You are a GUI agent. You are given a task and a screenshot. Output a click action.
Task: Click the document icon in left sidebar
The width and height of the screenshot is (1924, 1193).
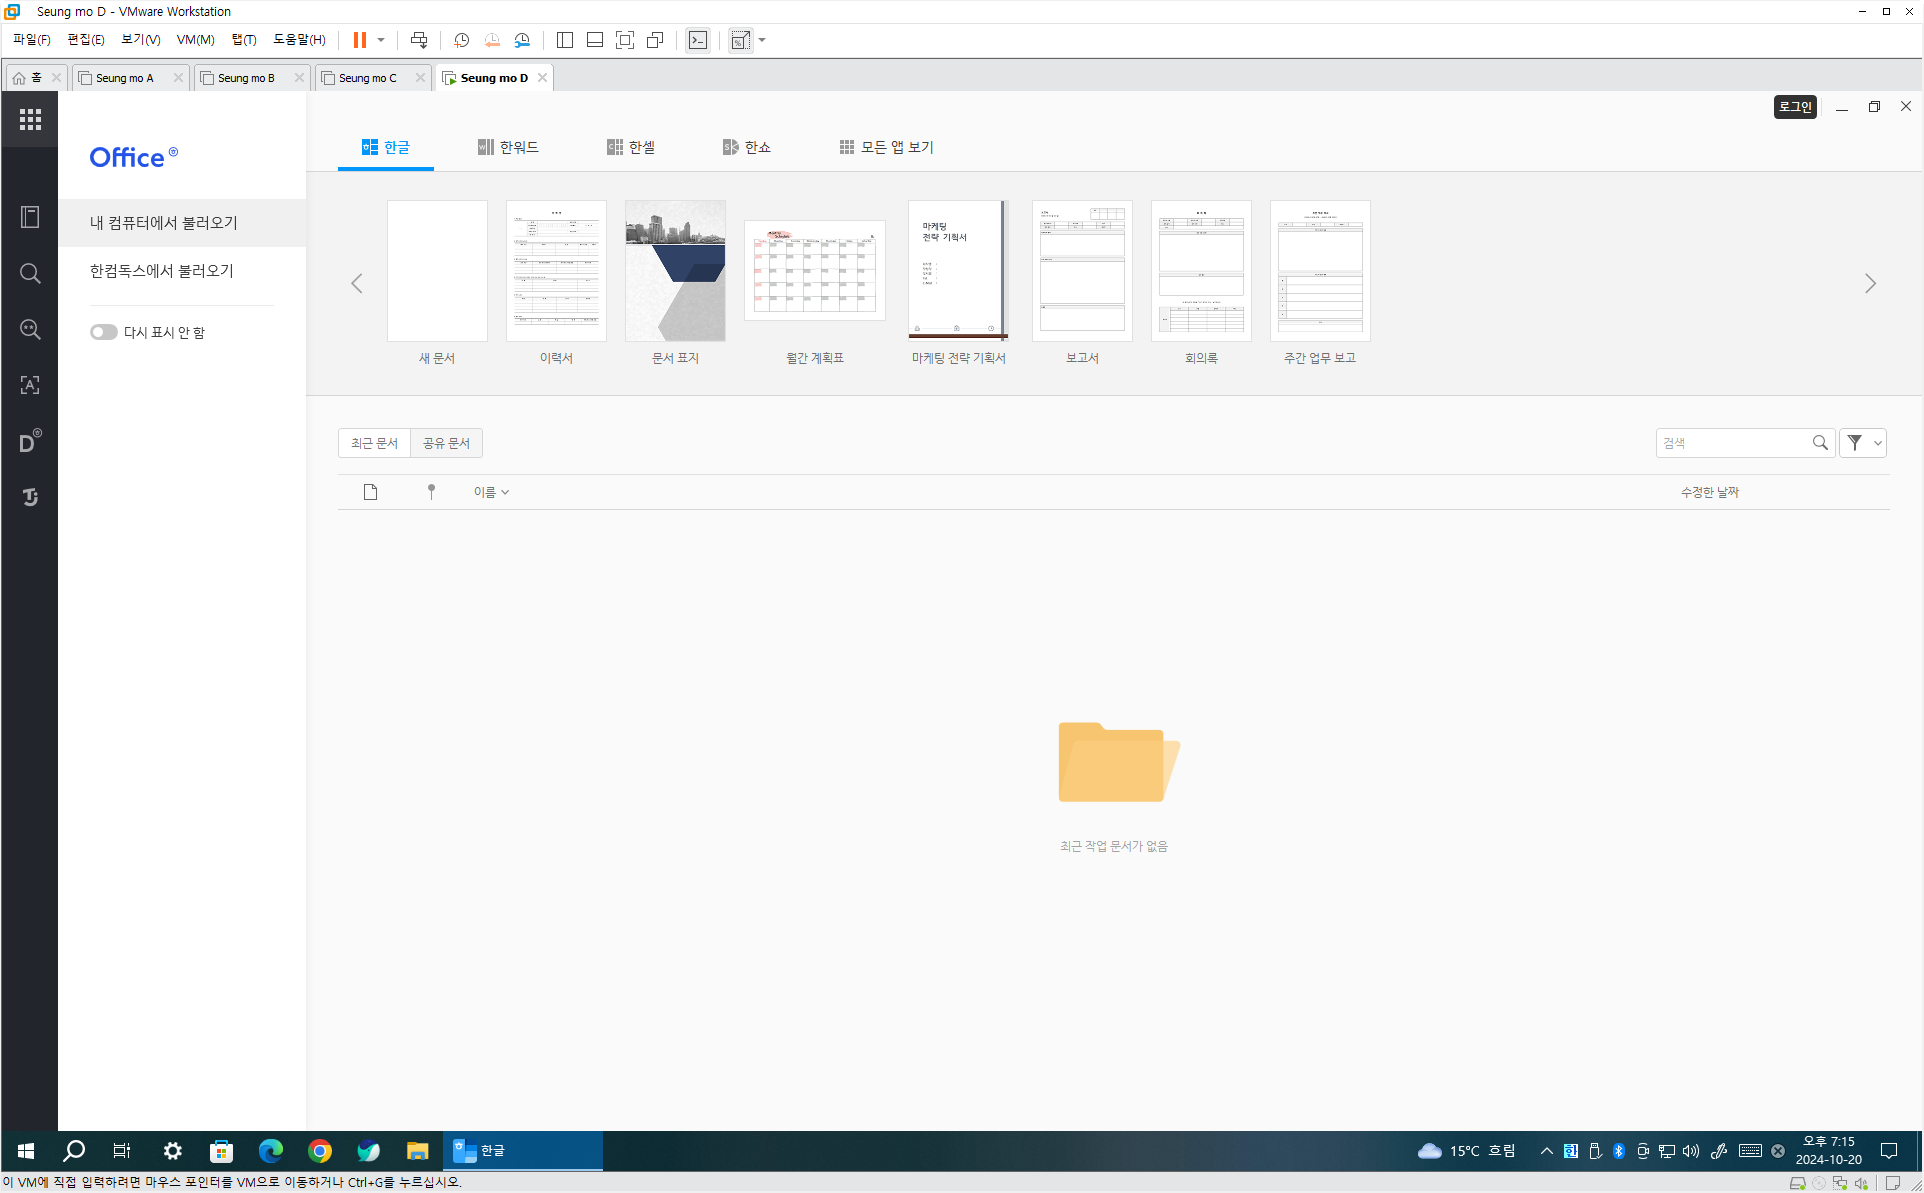(30, 217)
